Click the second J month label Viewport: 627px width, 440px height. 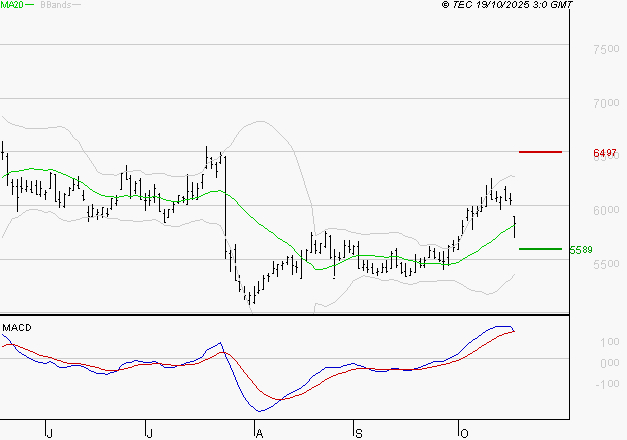[149, 434]
